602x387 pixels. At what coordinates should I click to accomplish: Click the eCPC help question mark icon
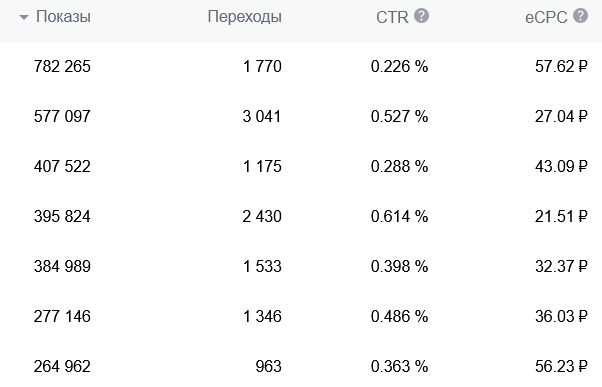580,16
